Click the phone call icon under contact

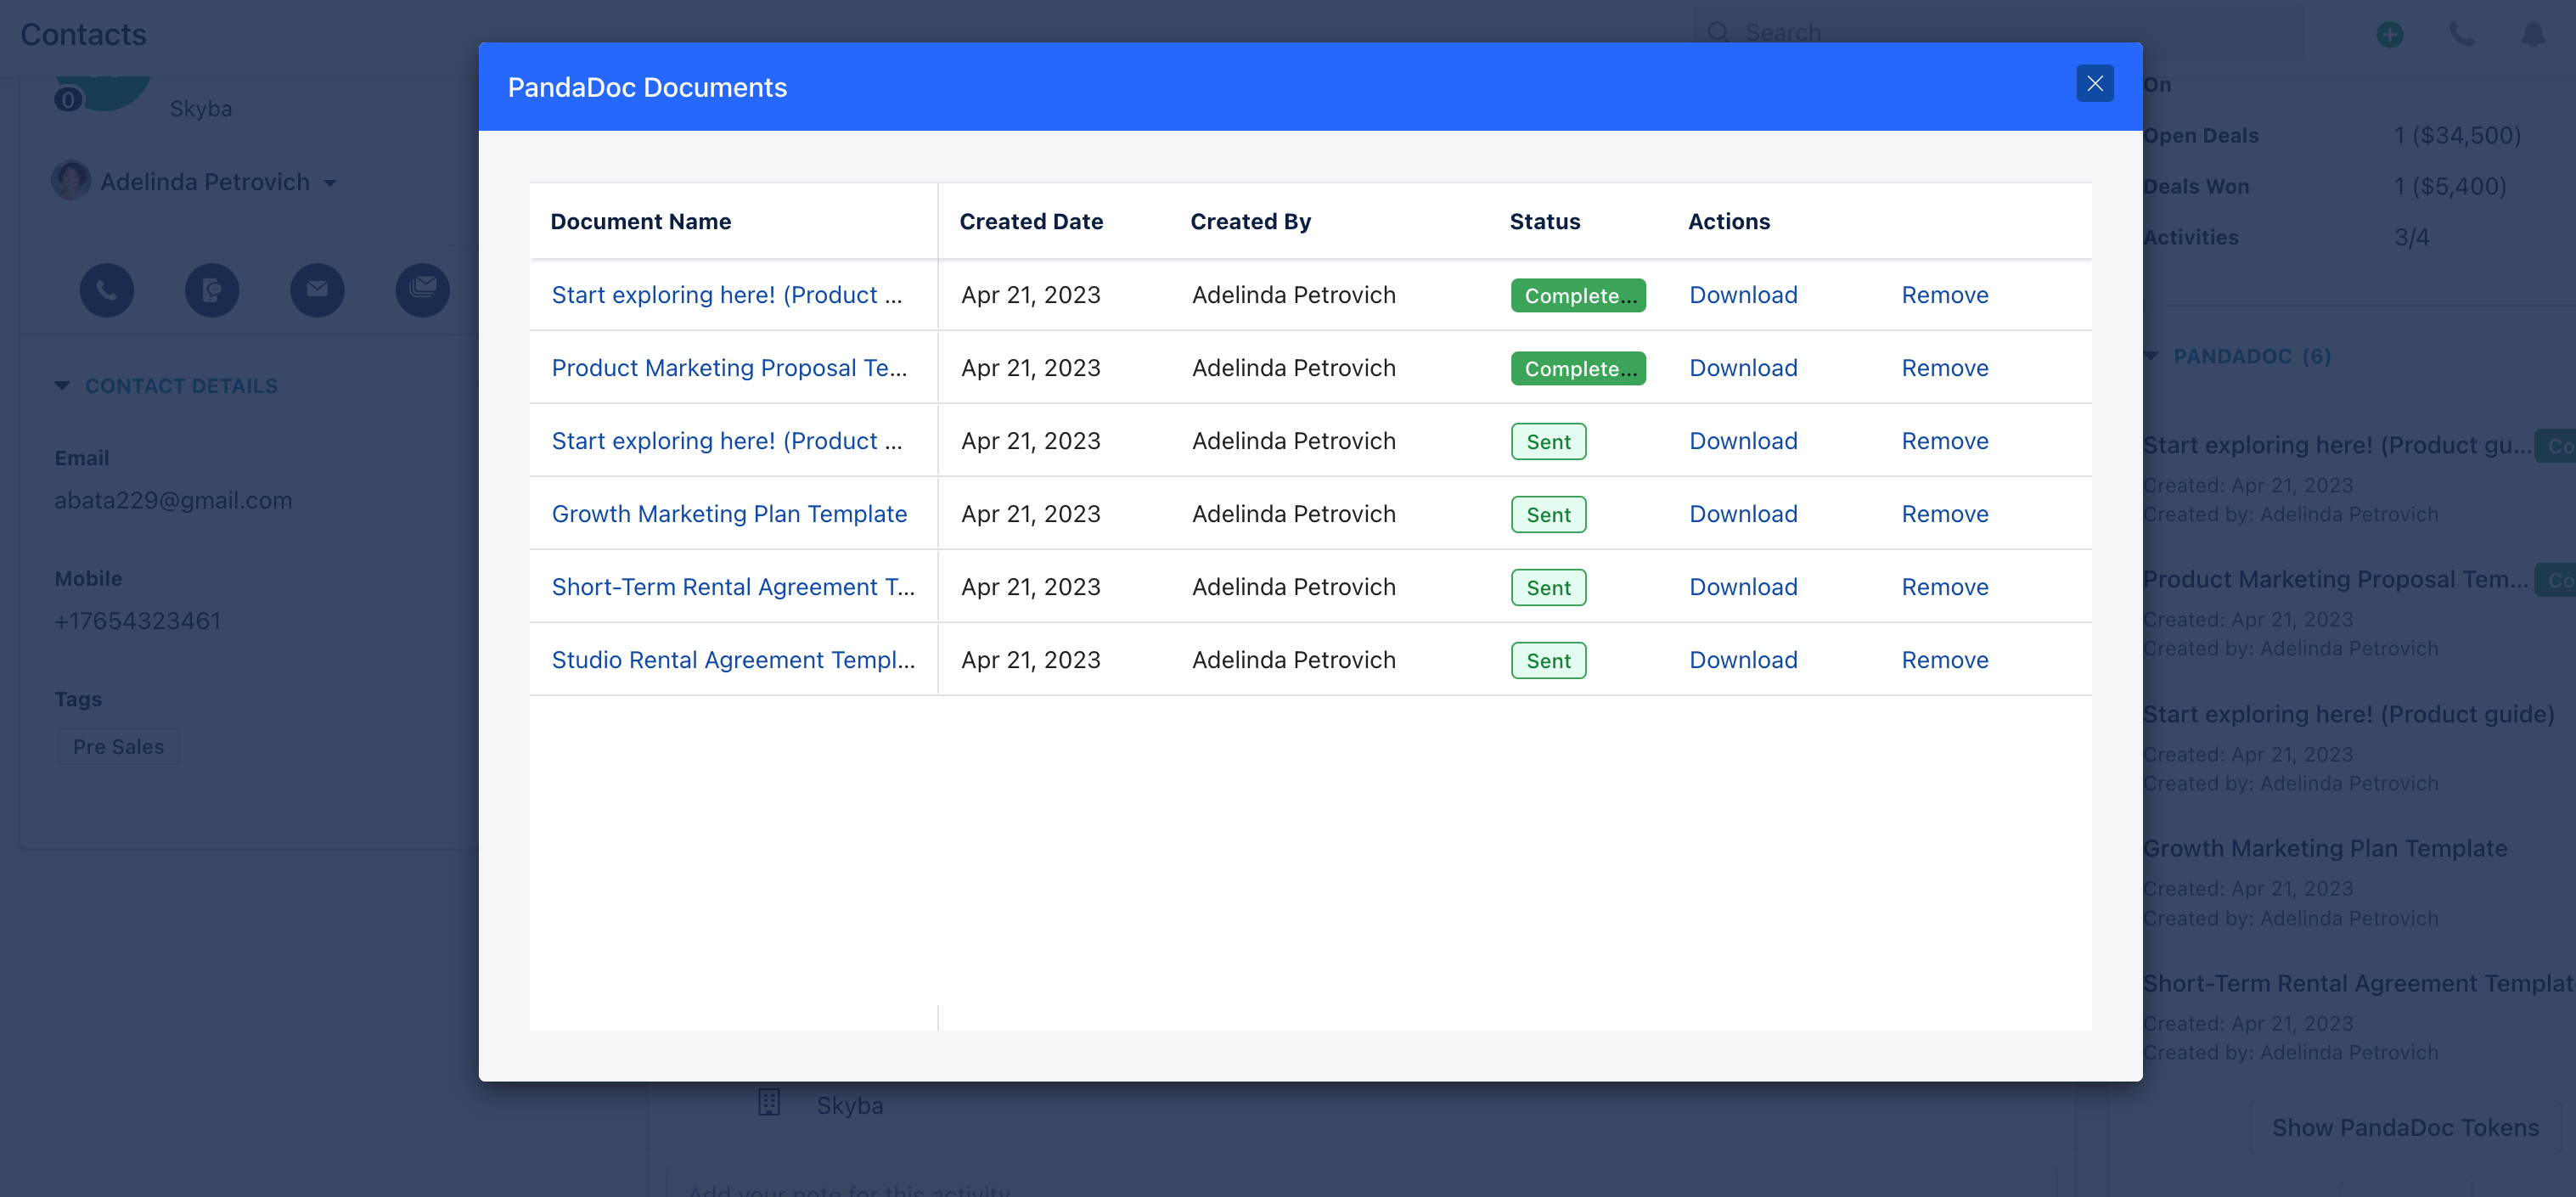107,290
